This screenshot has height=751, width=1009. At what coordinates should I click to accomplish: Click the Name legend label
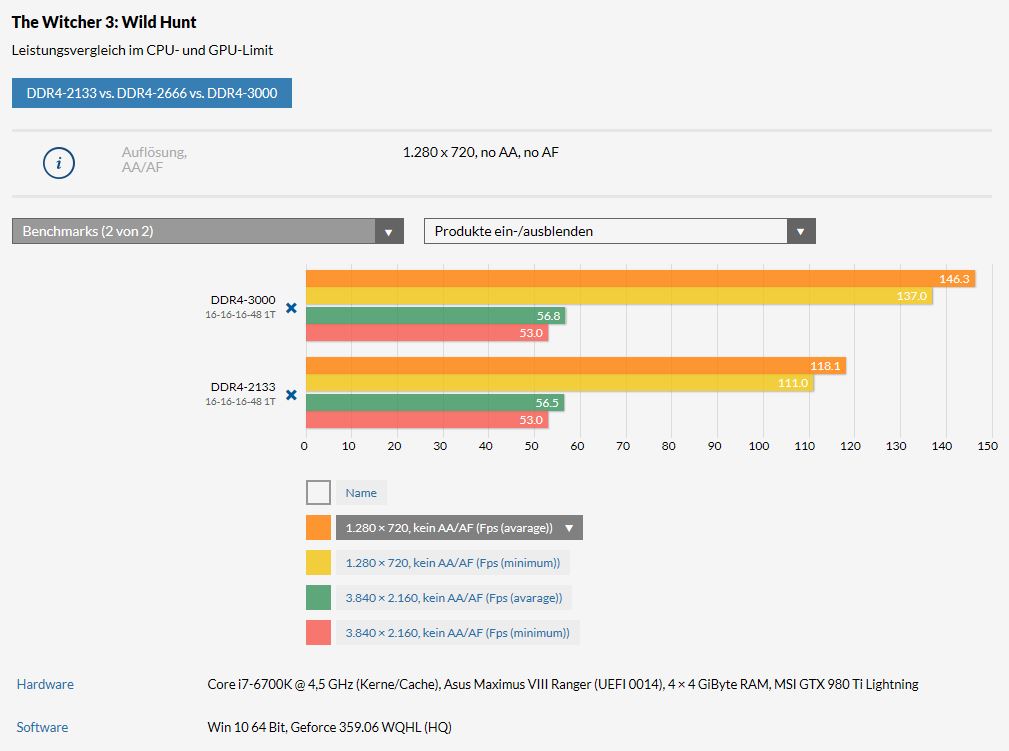click(361, 493)
